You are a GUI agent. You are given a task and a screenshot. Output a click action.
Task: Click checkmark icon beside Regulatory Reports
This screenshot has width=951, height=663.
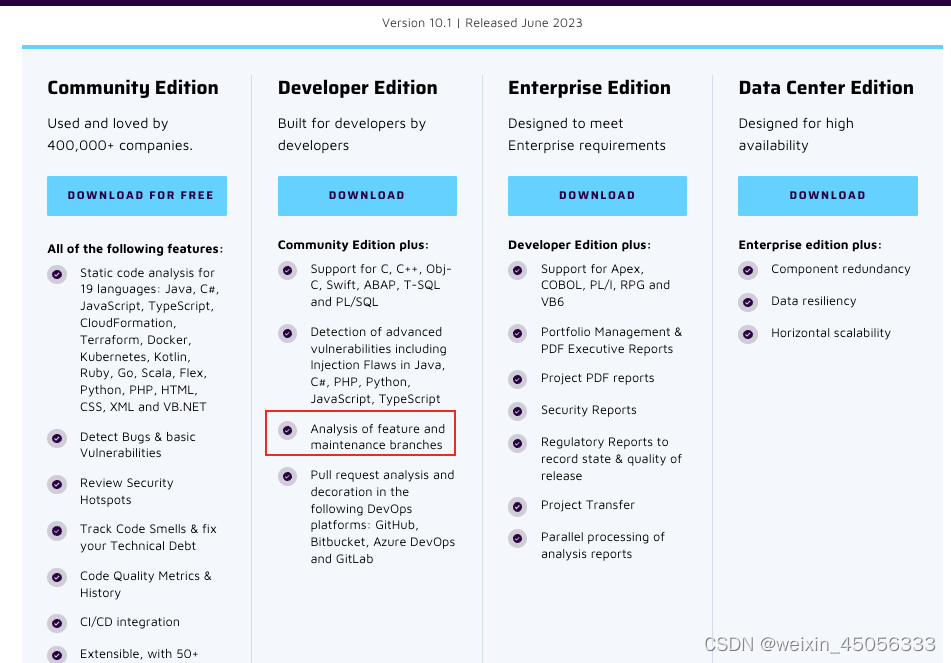click(517, 443)
